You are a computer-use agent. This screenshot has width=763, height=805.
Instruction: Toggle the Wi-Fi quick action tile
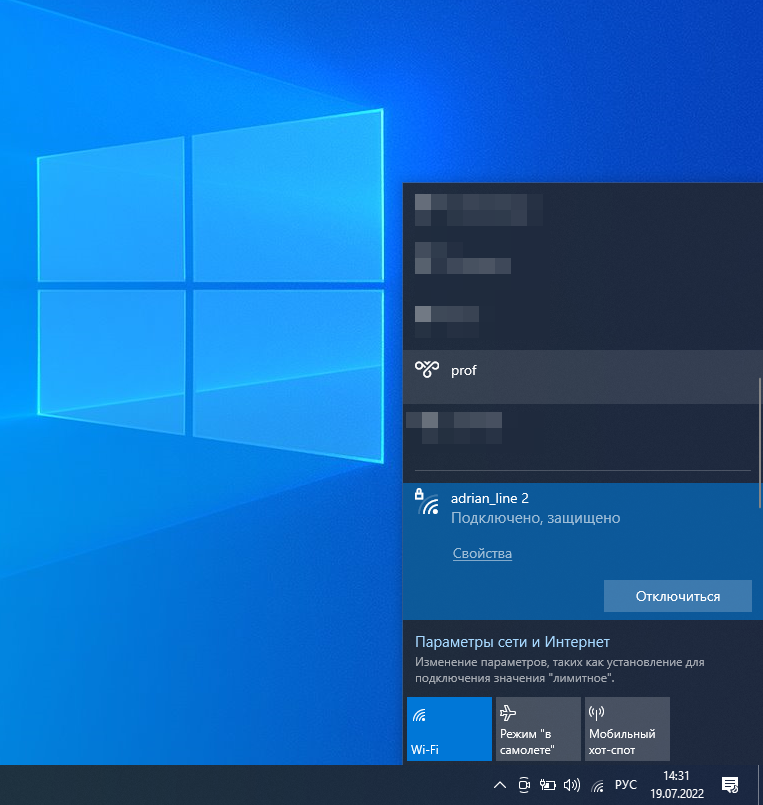pos(449,729)
